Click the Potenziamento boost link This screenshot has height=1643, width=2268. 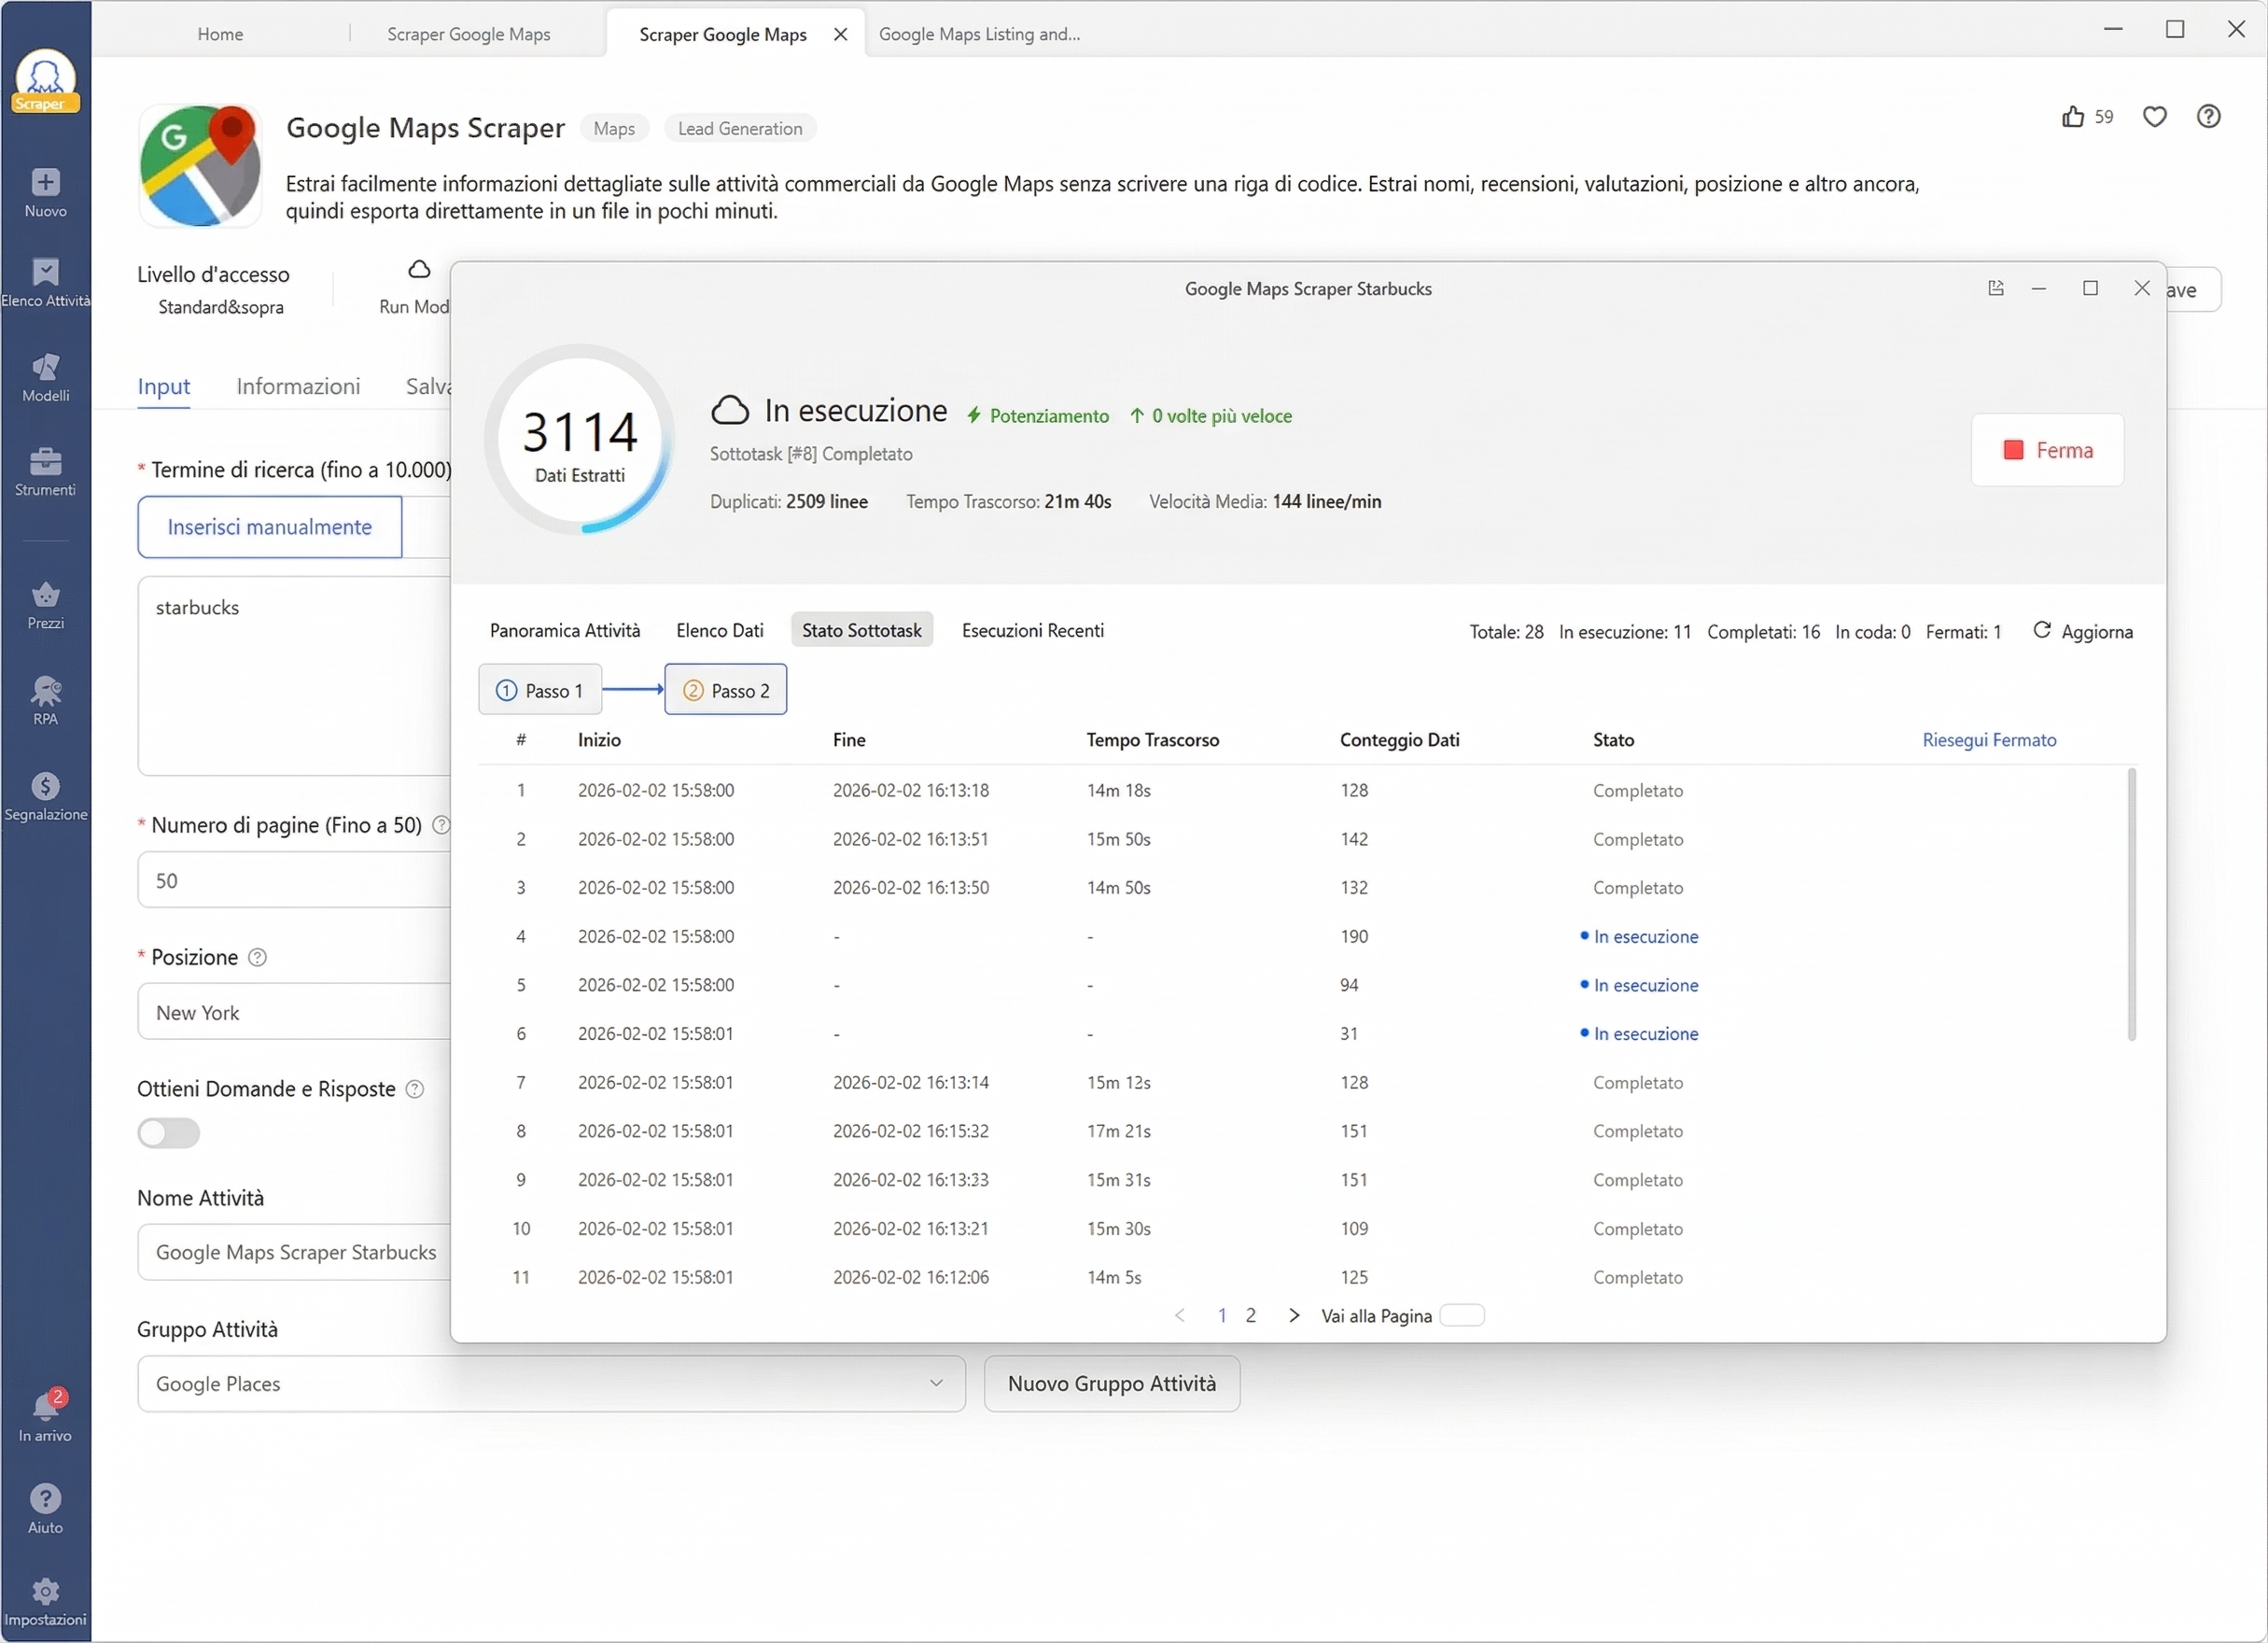point(1038,416)
